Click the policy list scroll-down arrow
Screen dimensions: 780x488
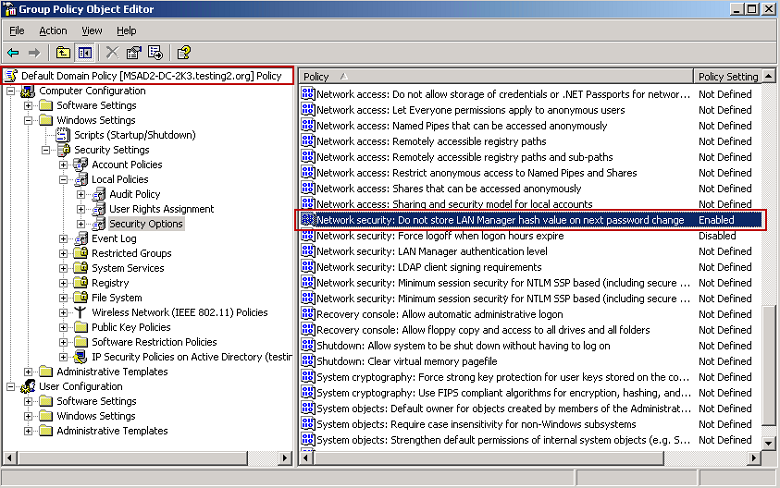(769, 442)
